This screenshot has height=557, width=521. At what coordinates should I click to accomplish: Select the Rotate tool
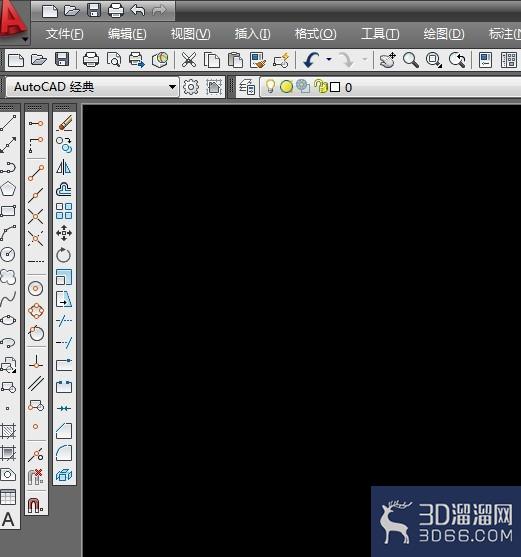64,255
